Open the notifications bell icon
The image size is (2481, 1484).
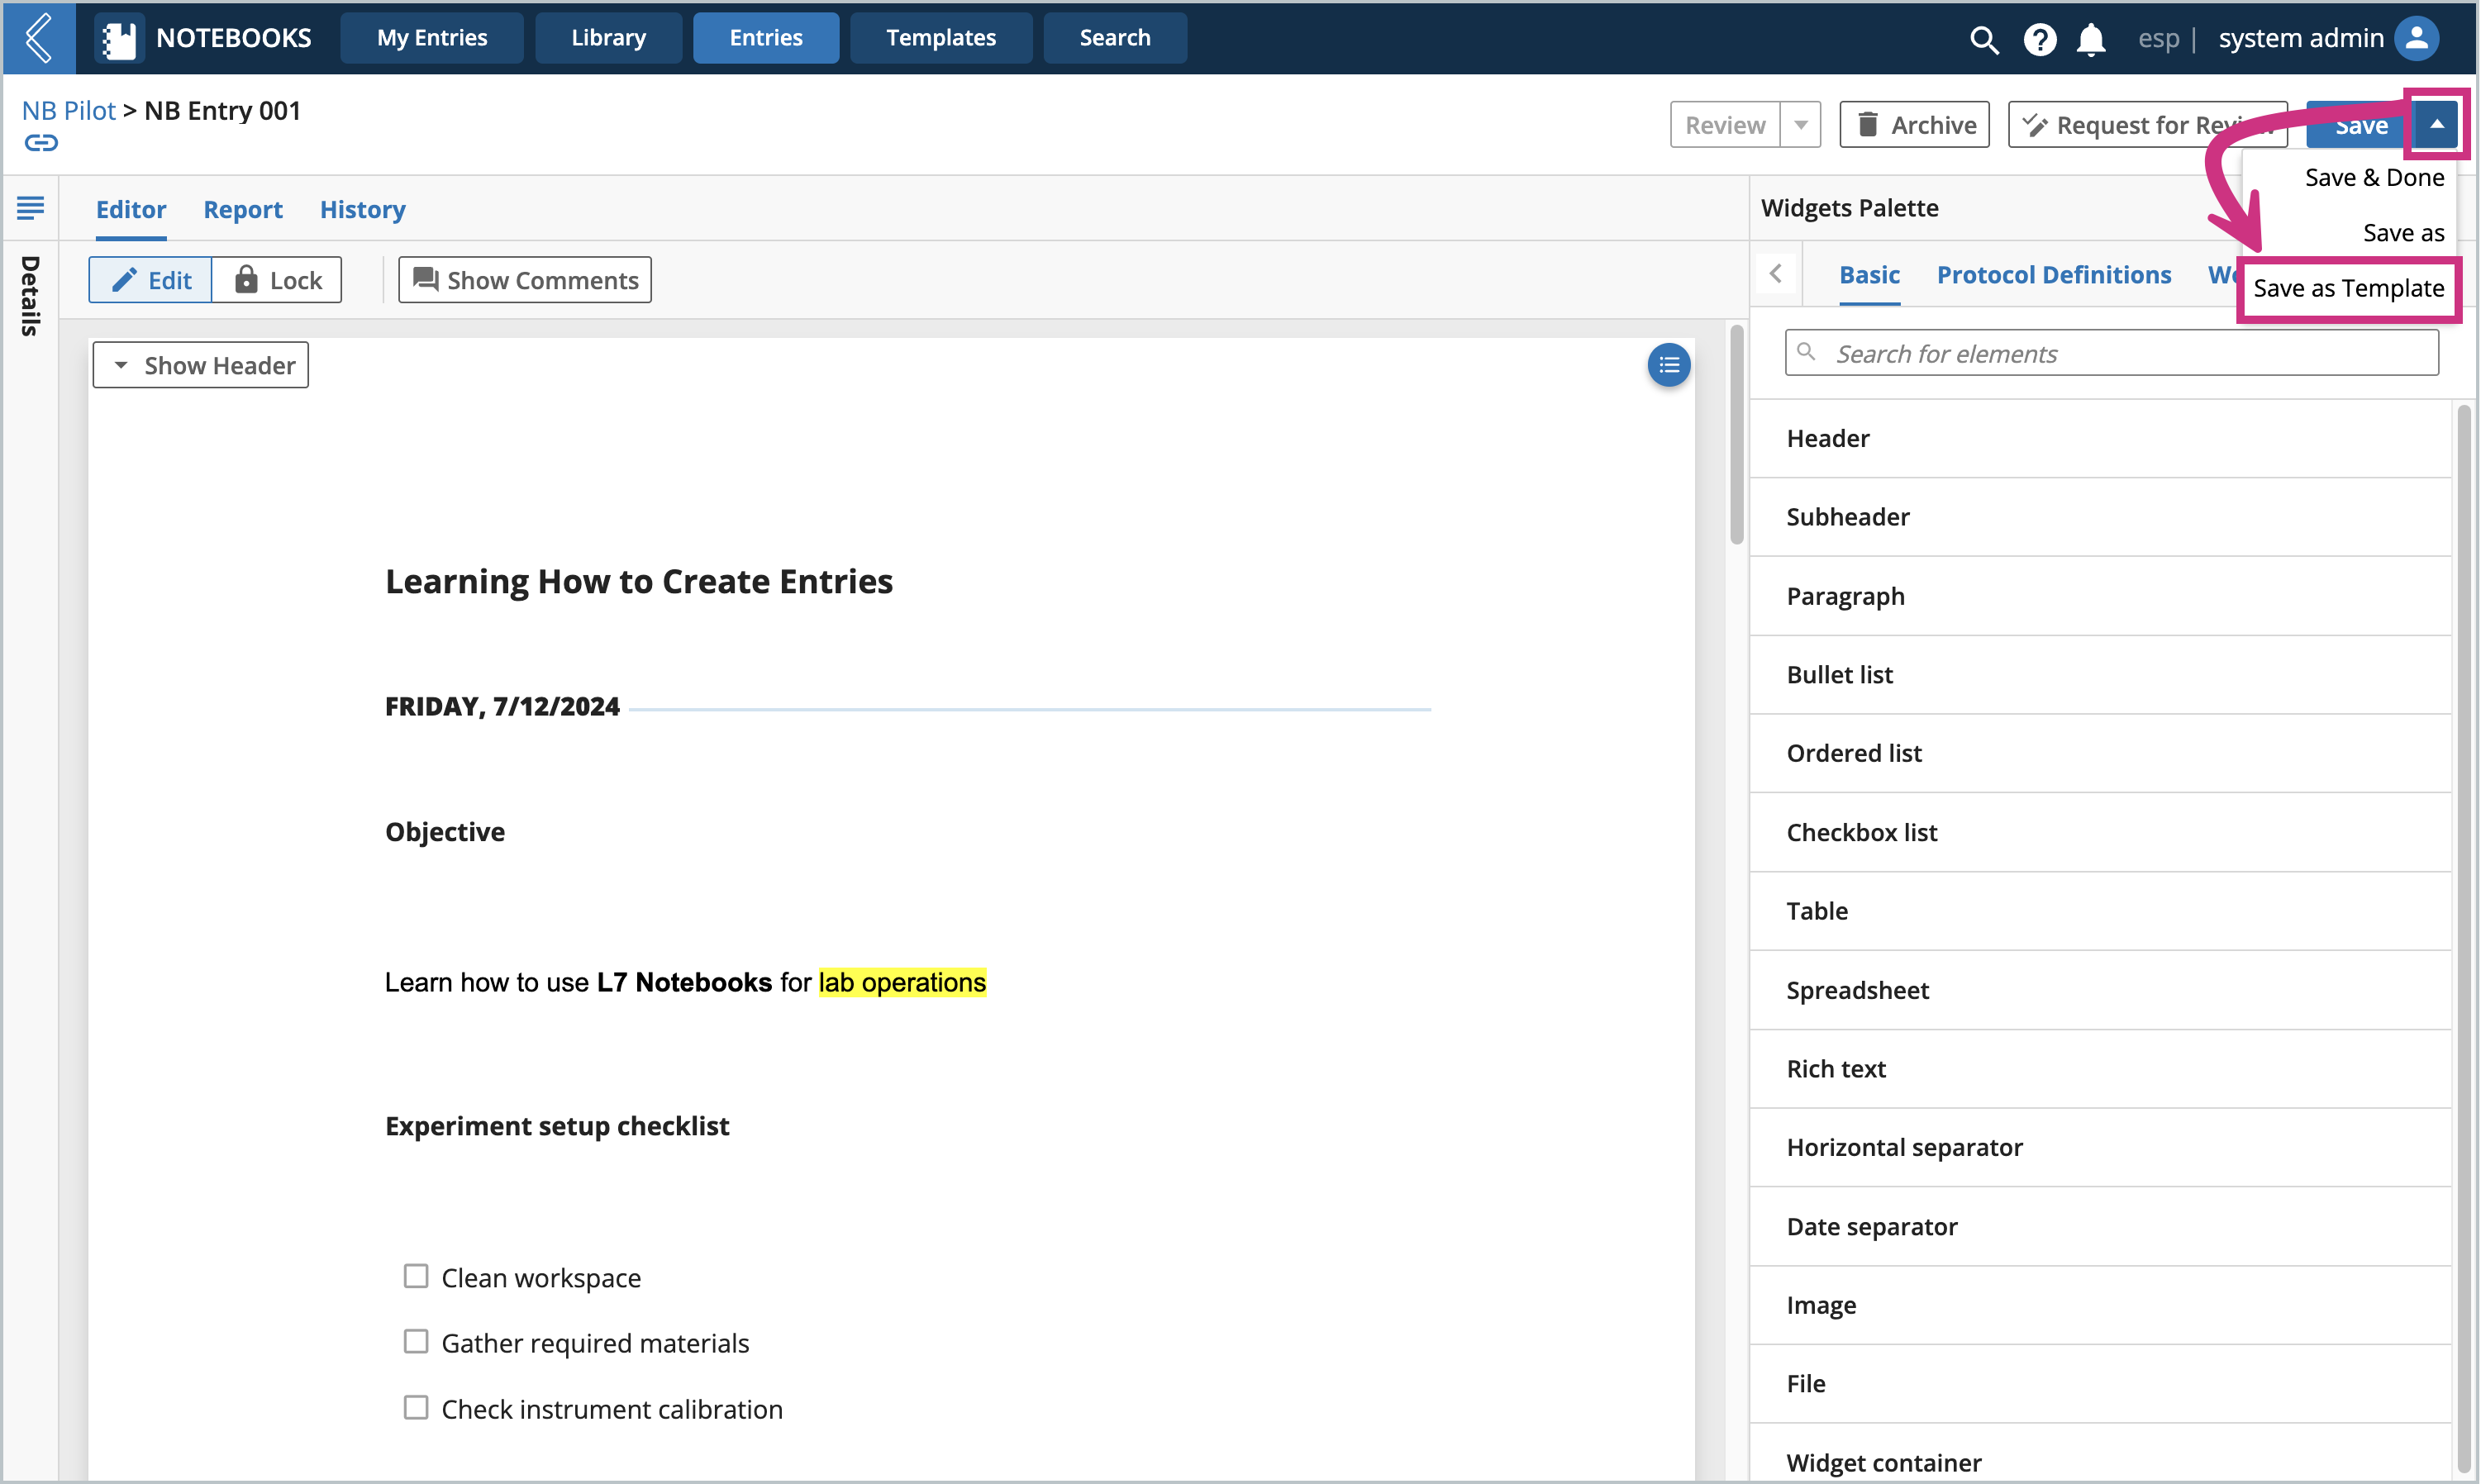pyautogui.click(x=2090, y=39)
